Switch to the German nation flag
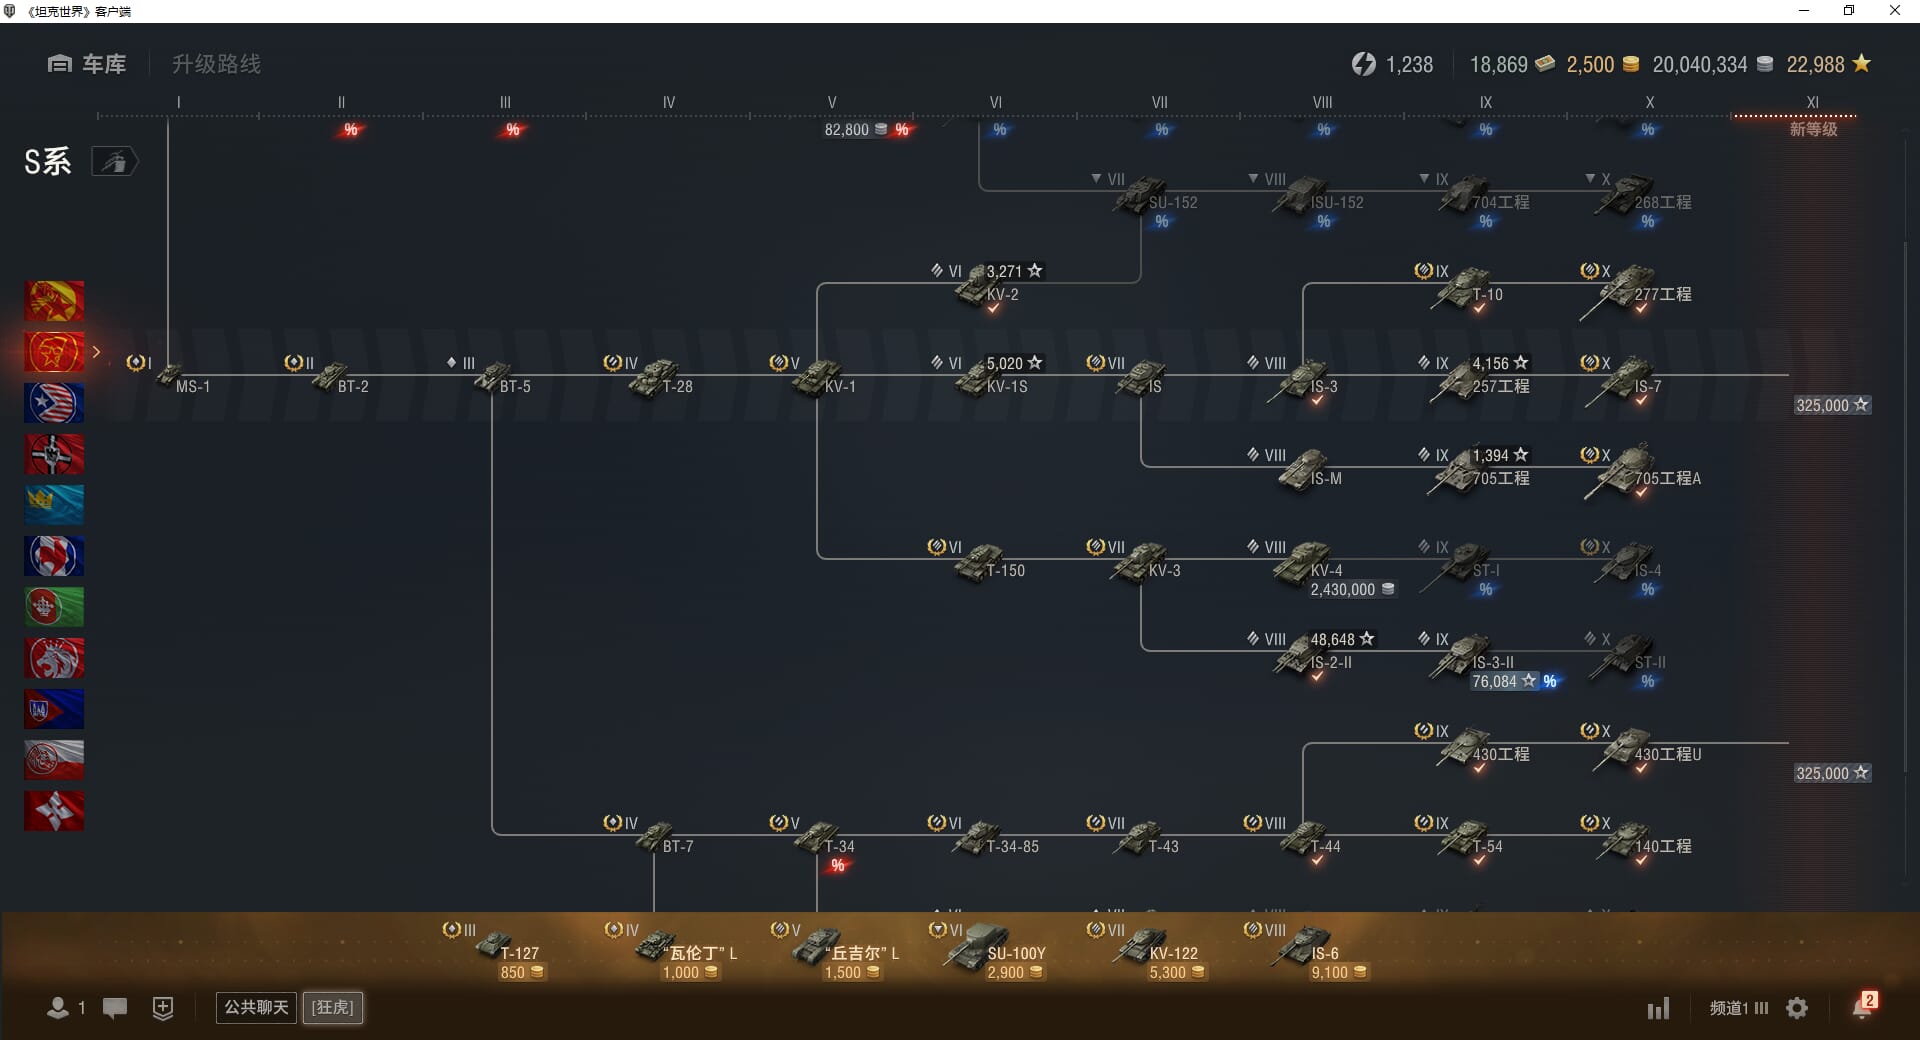This screenshot has width=1920, height=1040. pyautogui.click(x=54, y=454)
